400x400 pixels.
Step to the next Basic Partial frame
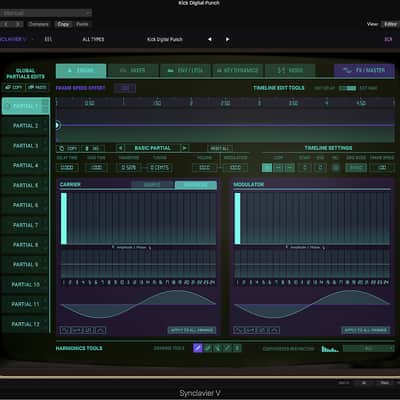pos(185,148)
